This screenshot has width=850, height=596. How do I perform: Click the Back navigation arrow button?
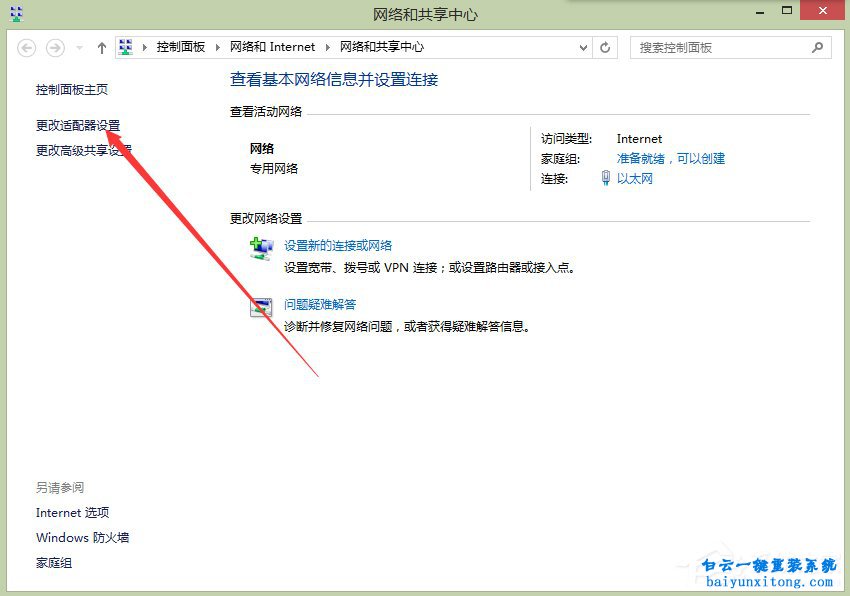coord(27,47)
